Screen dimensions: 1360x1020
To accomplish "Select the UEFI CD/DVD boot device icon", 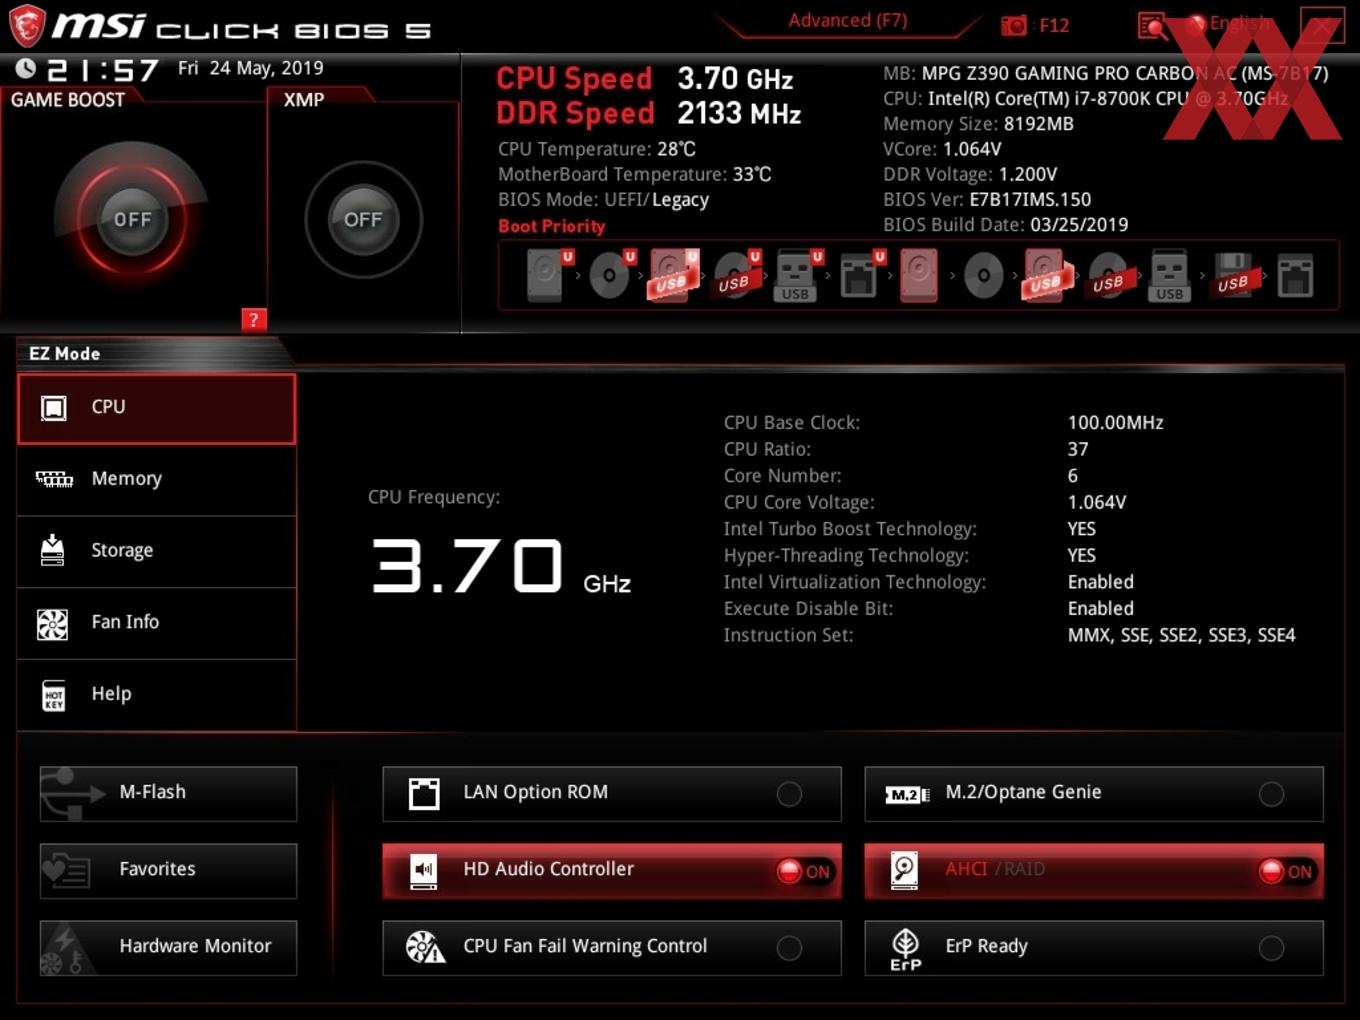I will (609, 275).
